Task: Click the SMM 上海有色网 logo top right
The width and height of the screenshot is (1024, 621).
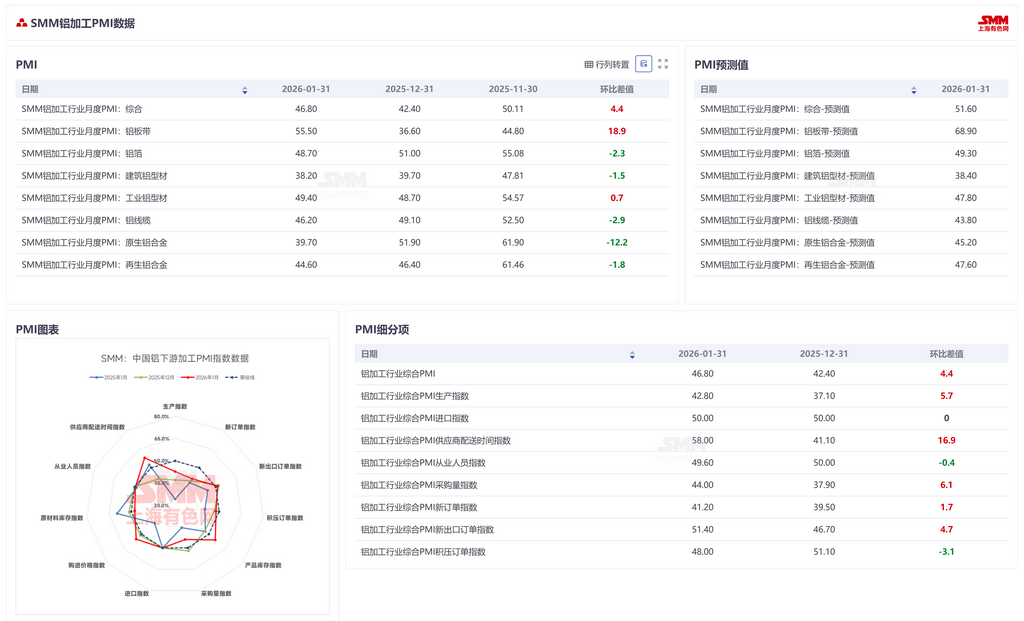Action: 993,23
